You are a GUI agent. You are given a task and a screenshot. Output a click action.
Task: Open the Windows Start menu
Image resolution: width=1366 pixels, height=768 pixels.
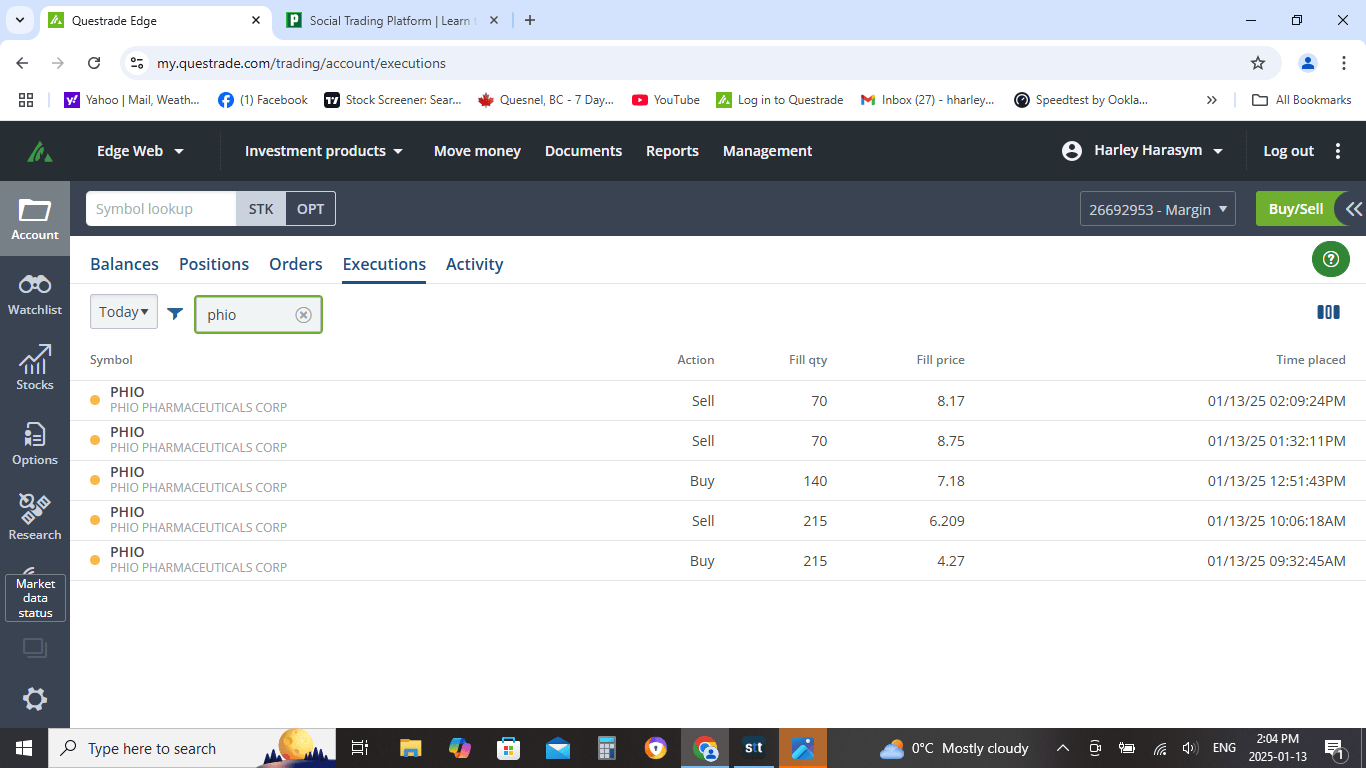coord(24,748)
